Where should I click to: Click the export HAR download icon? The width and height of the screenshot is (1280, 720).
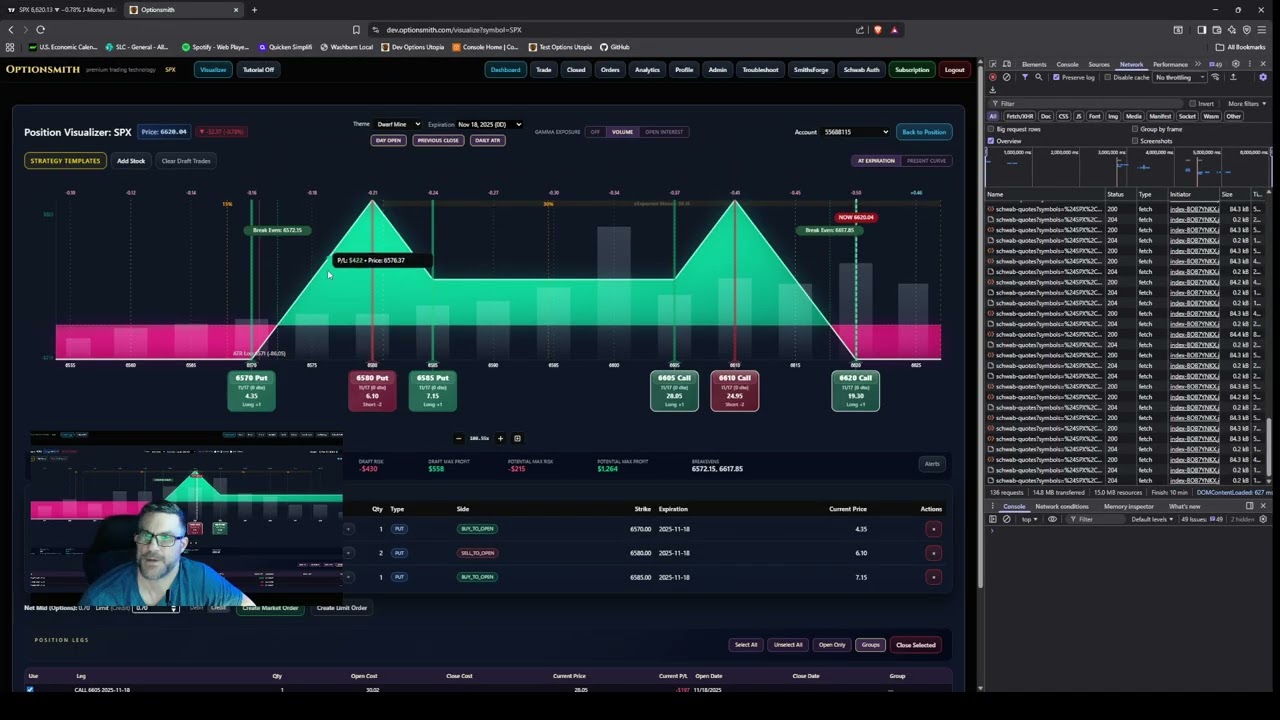point(992,90)
